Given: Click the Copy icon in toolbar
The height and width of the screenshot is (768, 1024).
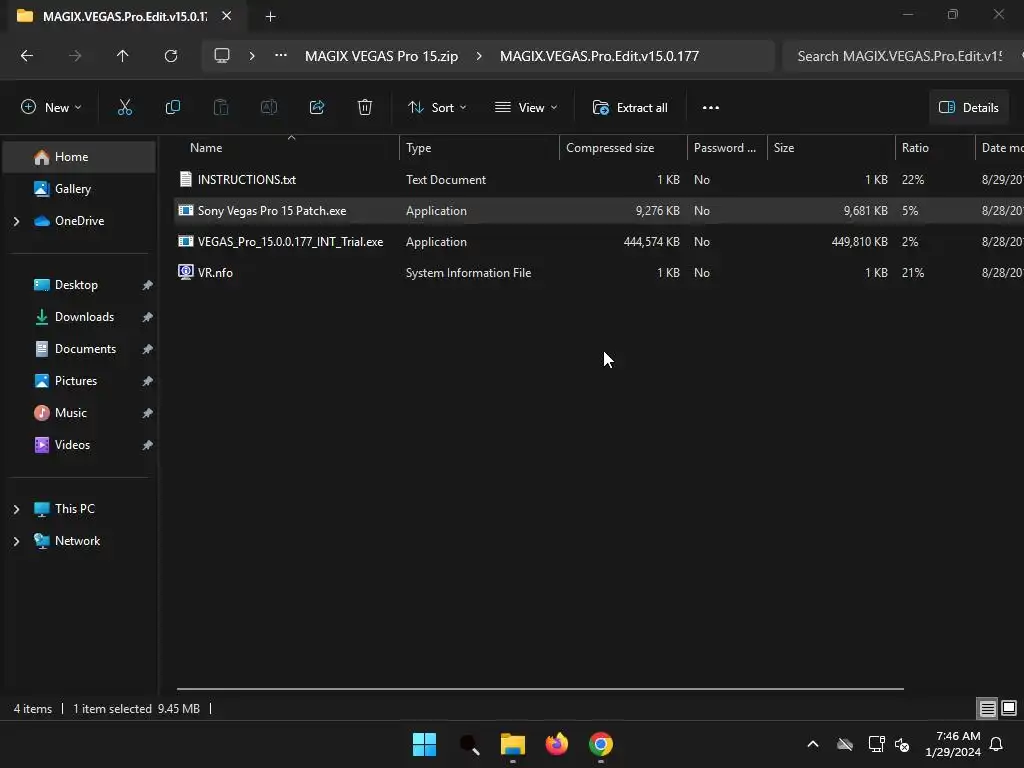Looking at the screenshot, I should click(x=172, y=108).
